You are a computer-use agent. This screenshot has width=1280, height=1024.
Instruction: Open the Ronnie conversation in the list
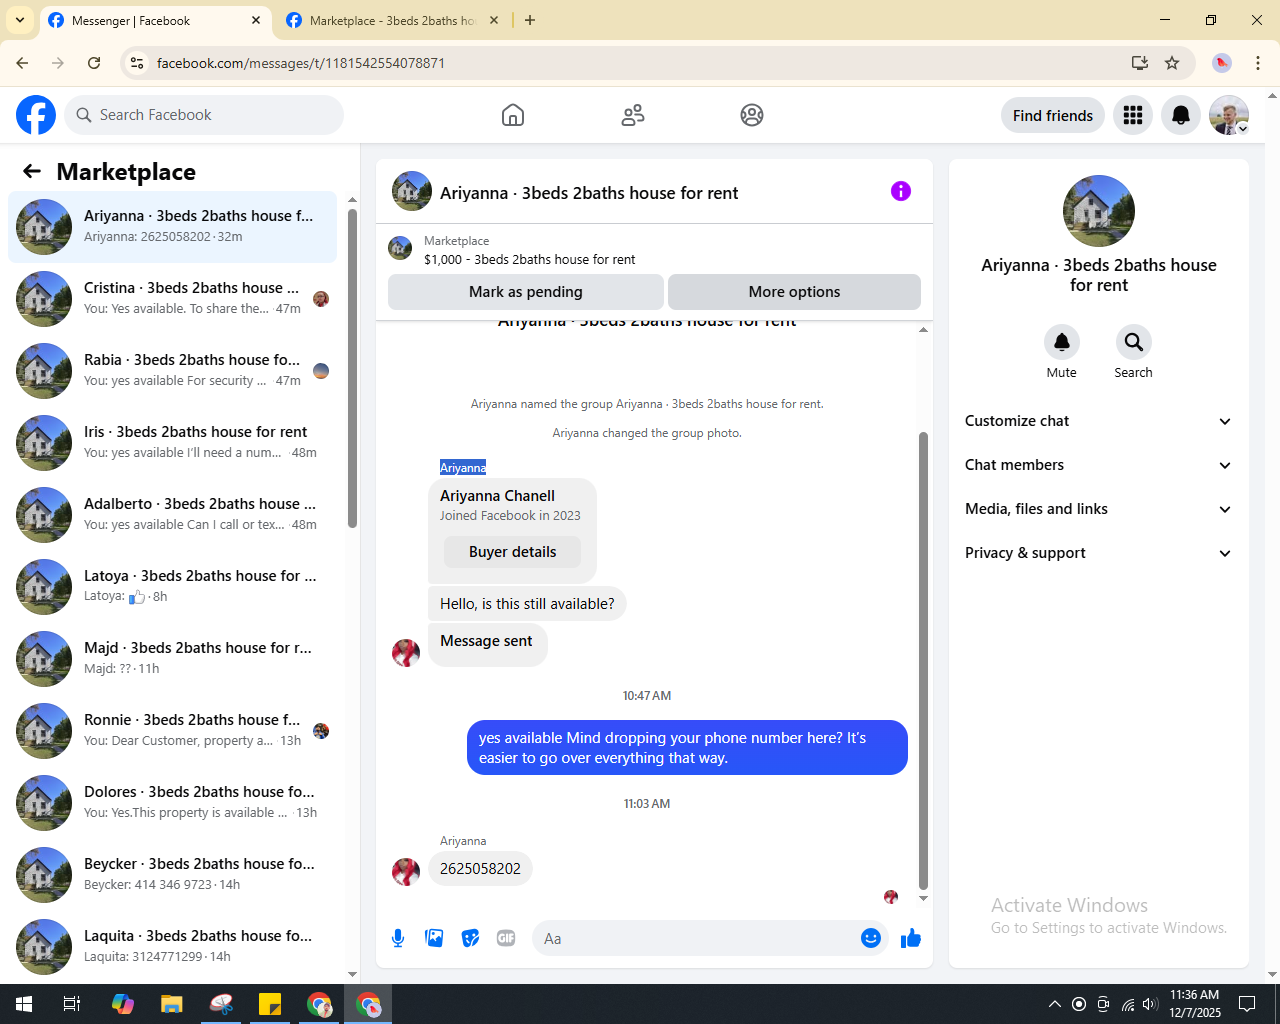[172, 731]
